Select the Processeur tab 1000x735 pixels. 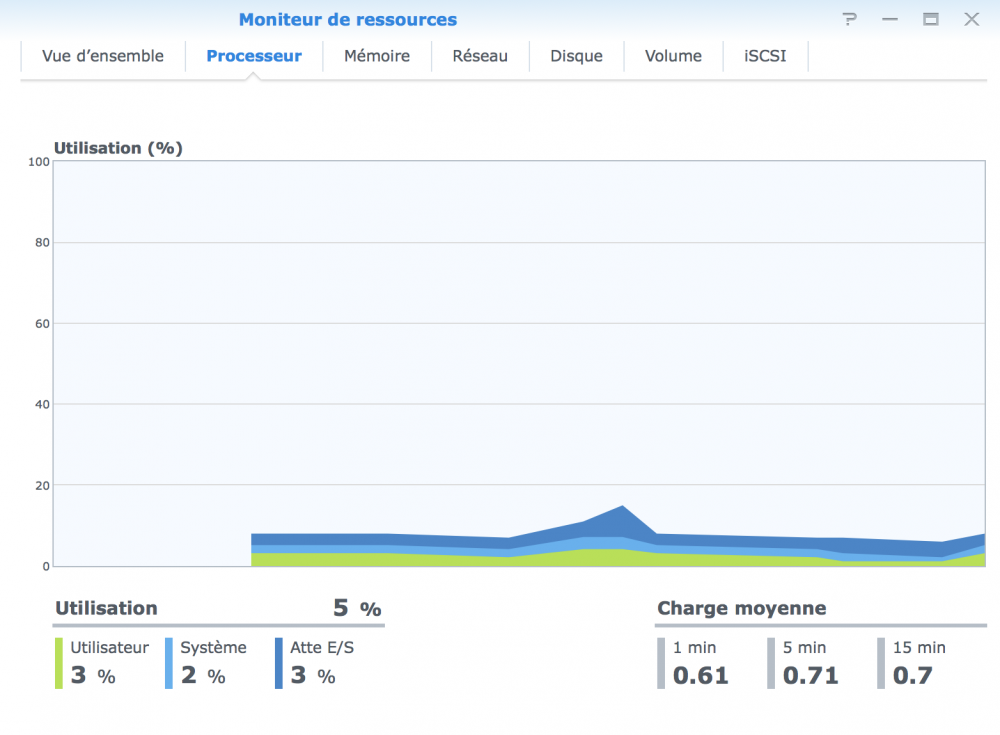[x=254, y=56]
